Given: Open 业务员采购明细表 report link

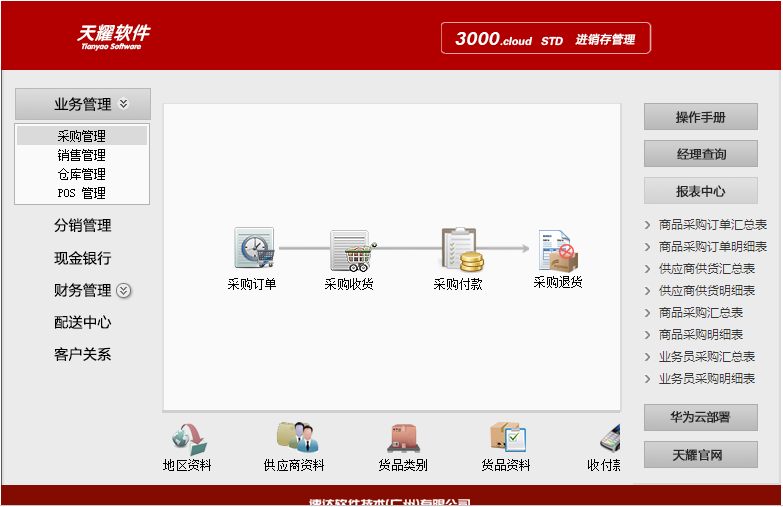Looking at the screenshot, I should click(706, 379).
